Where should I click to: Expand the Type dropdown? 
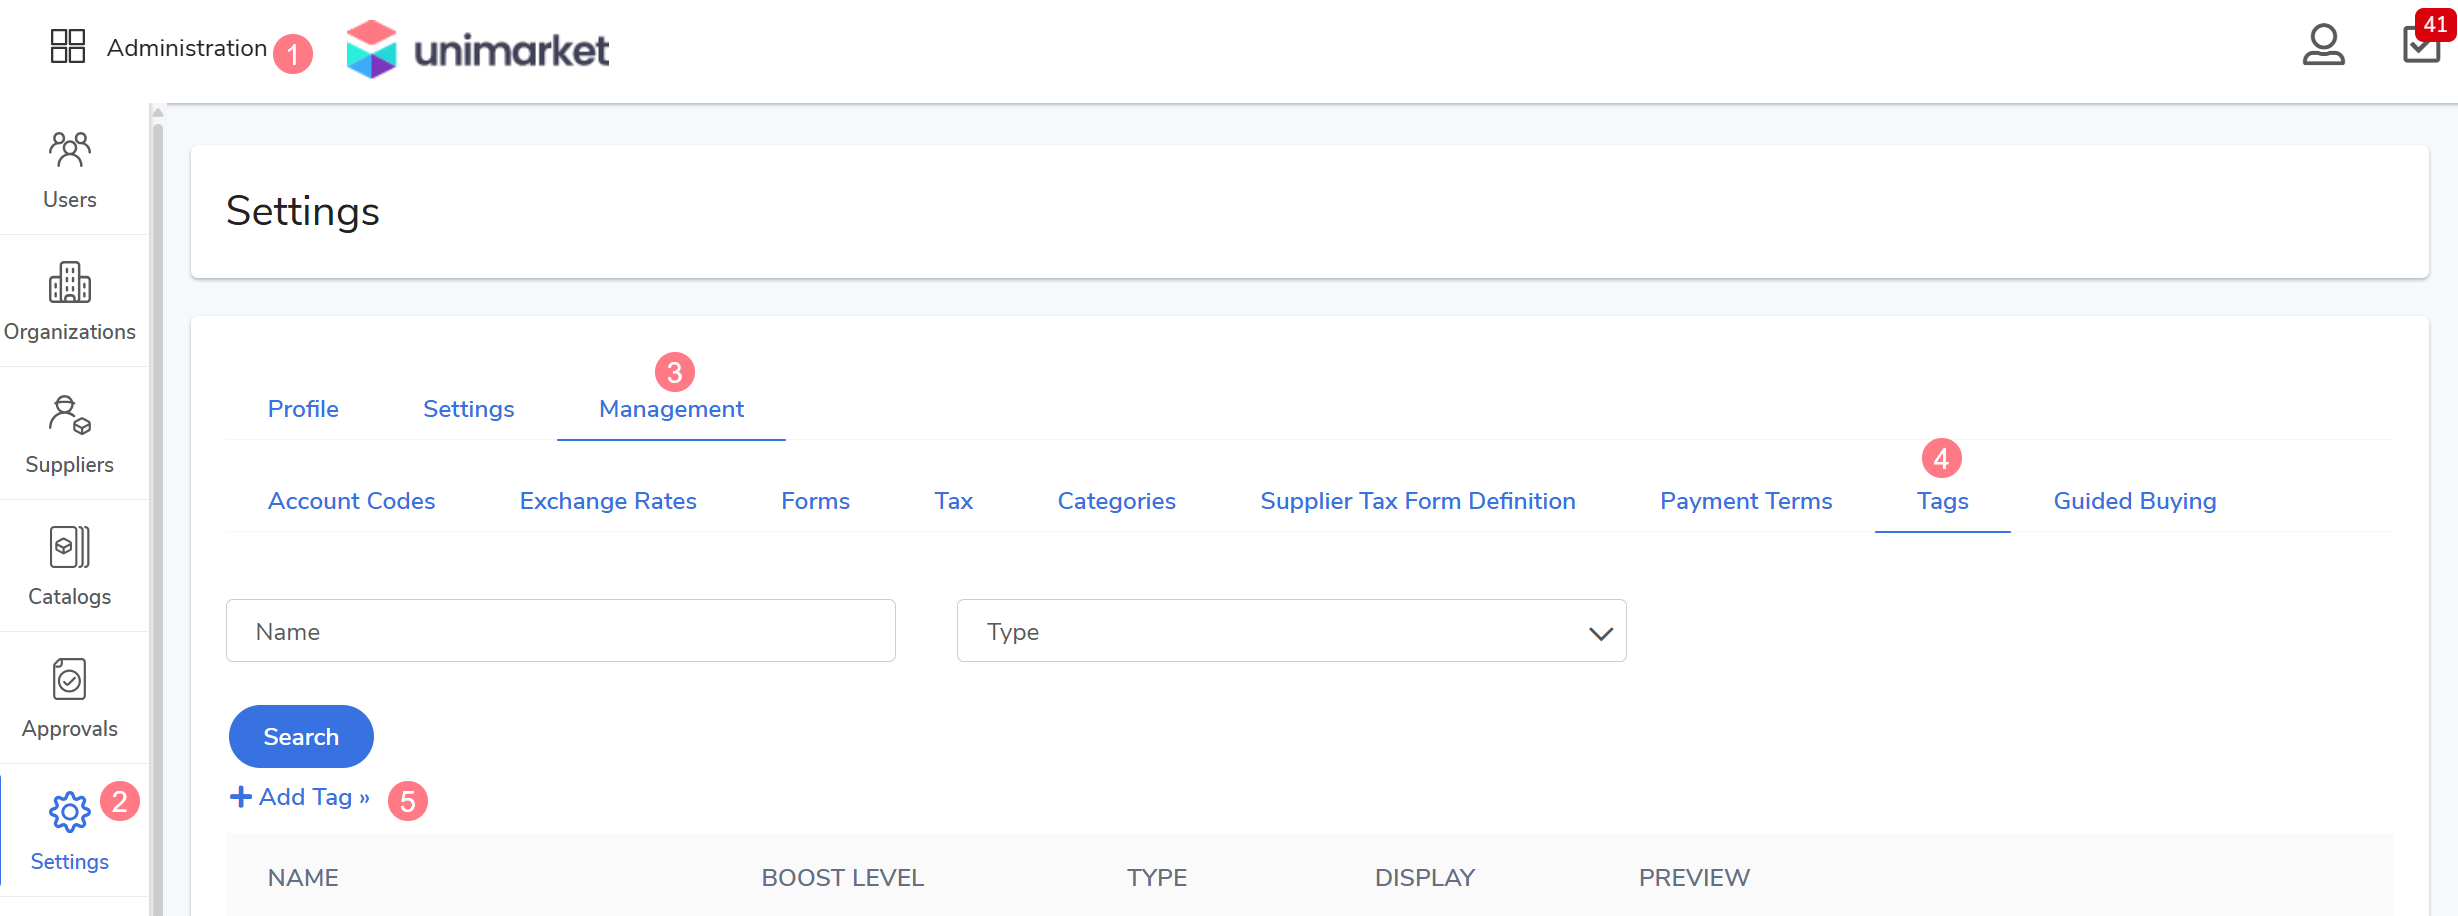1291,631
